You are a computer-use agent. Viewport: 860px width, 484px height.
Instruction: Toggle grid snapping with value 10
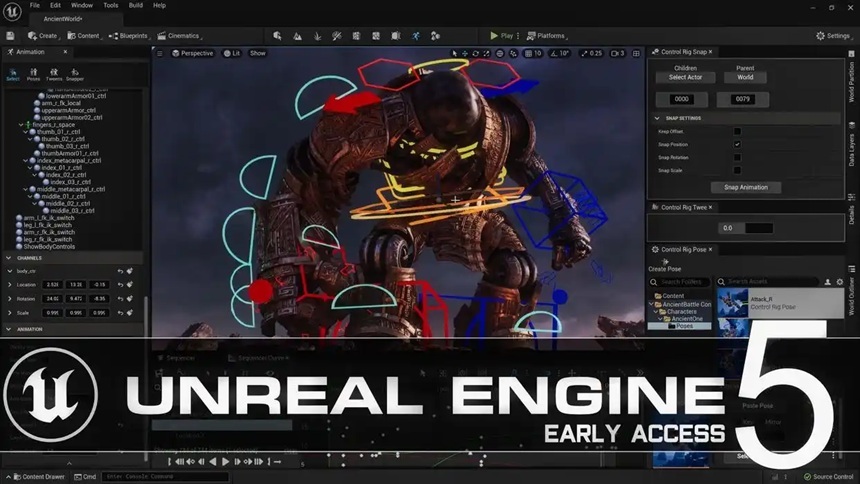(x=533, y=53)
